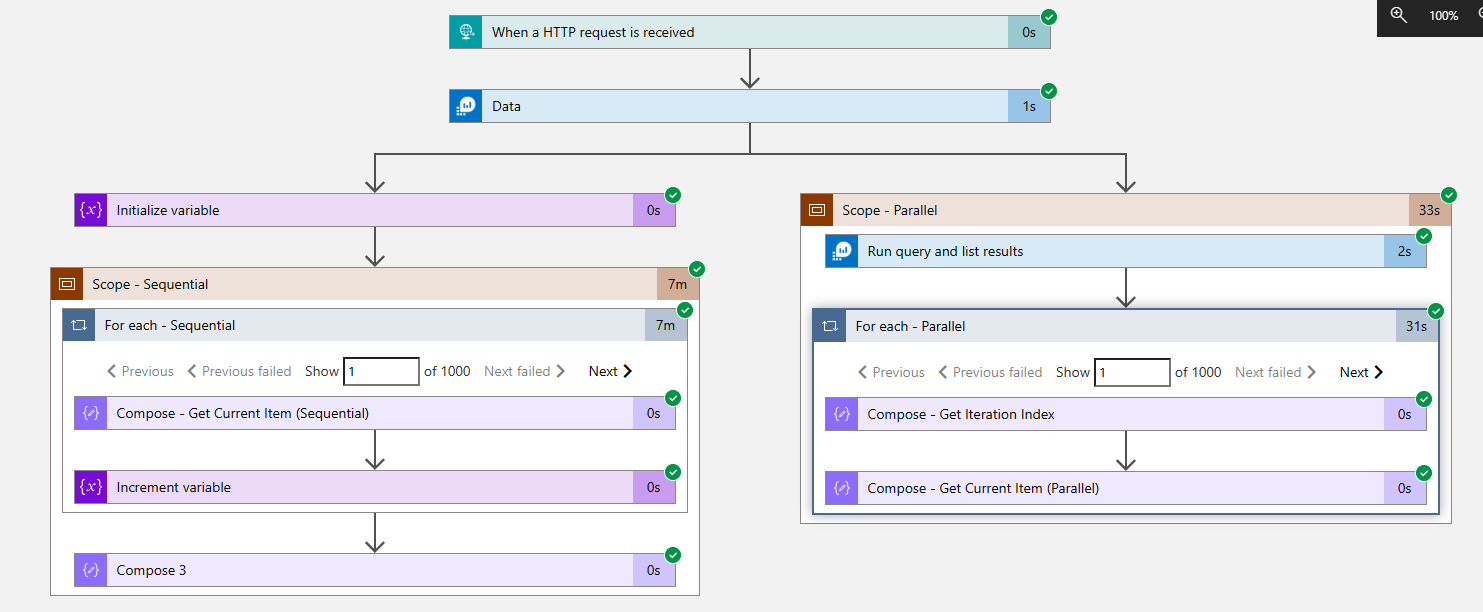Open Compose - Get Current Item (Parallel) action

(1120, 488)
